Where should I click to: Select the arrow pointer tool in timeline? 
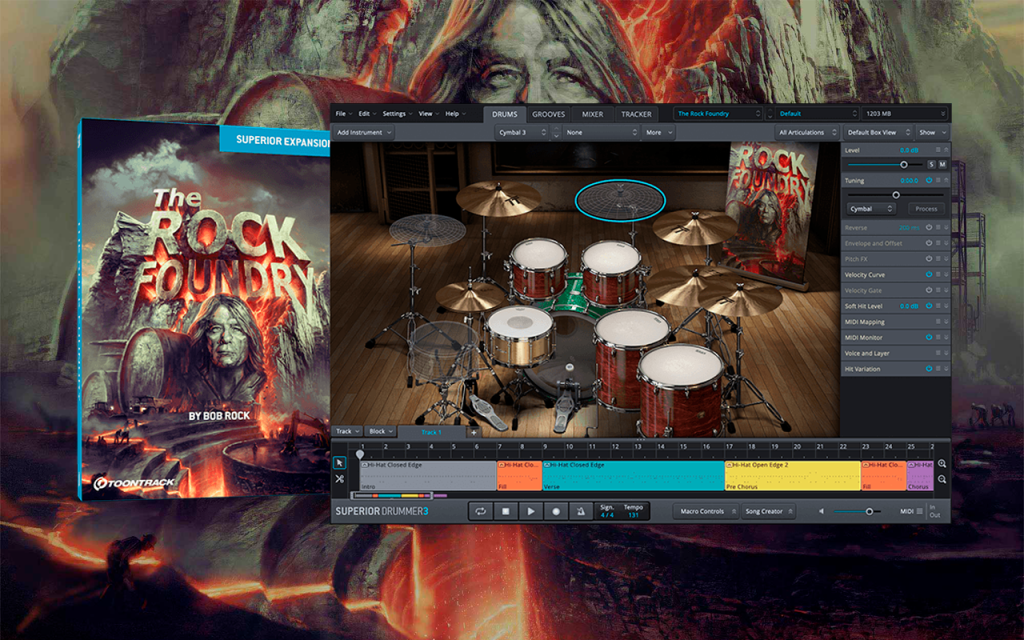[x=340, y=463]
